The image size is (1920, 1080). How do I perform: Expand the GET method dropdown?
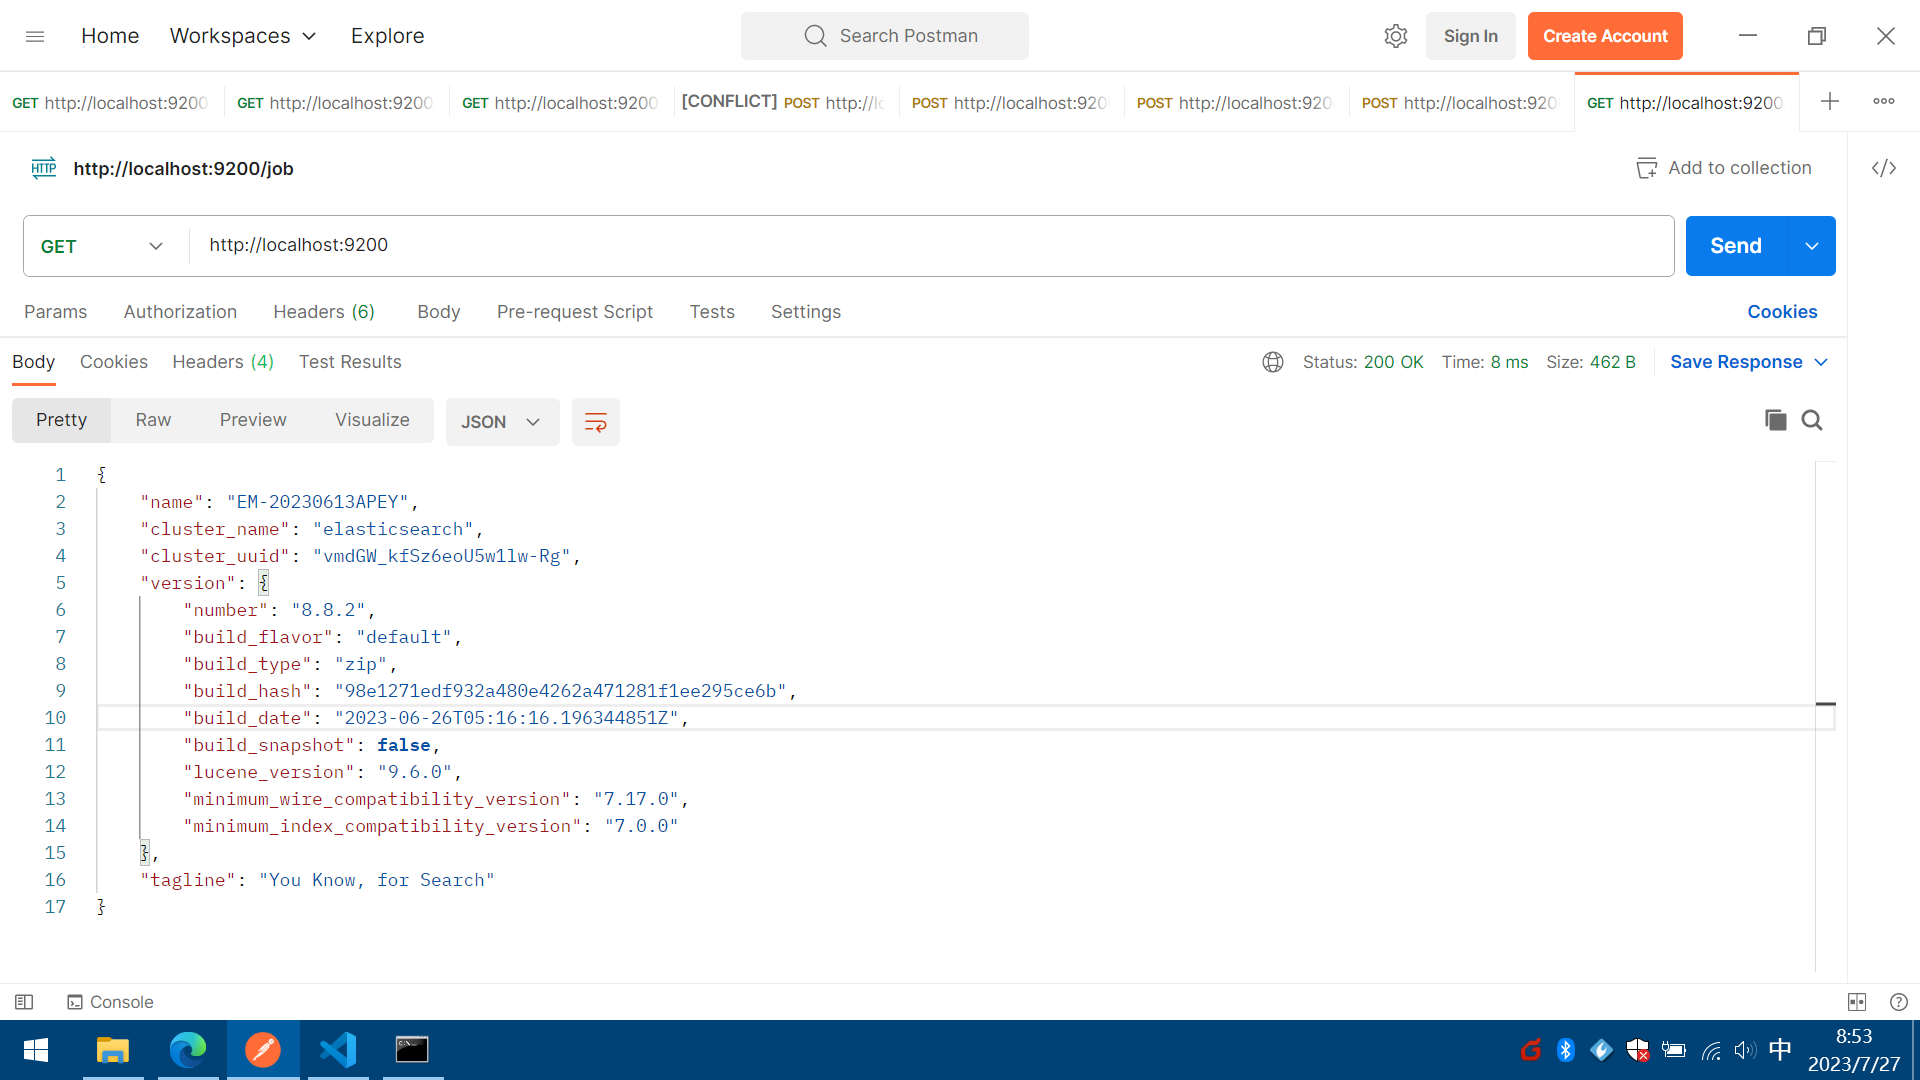tap(103, 246)
